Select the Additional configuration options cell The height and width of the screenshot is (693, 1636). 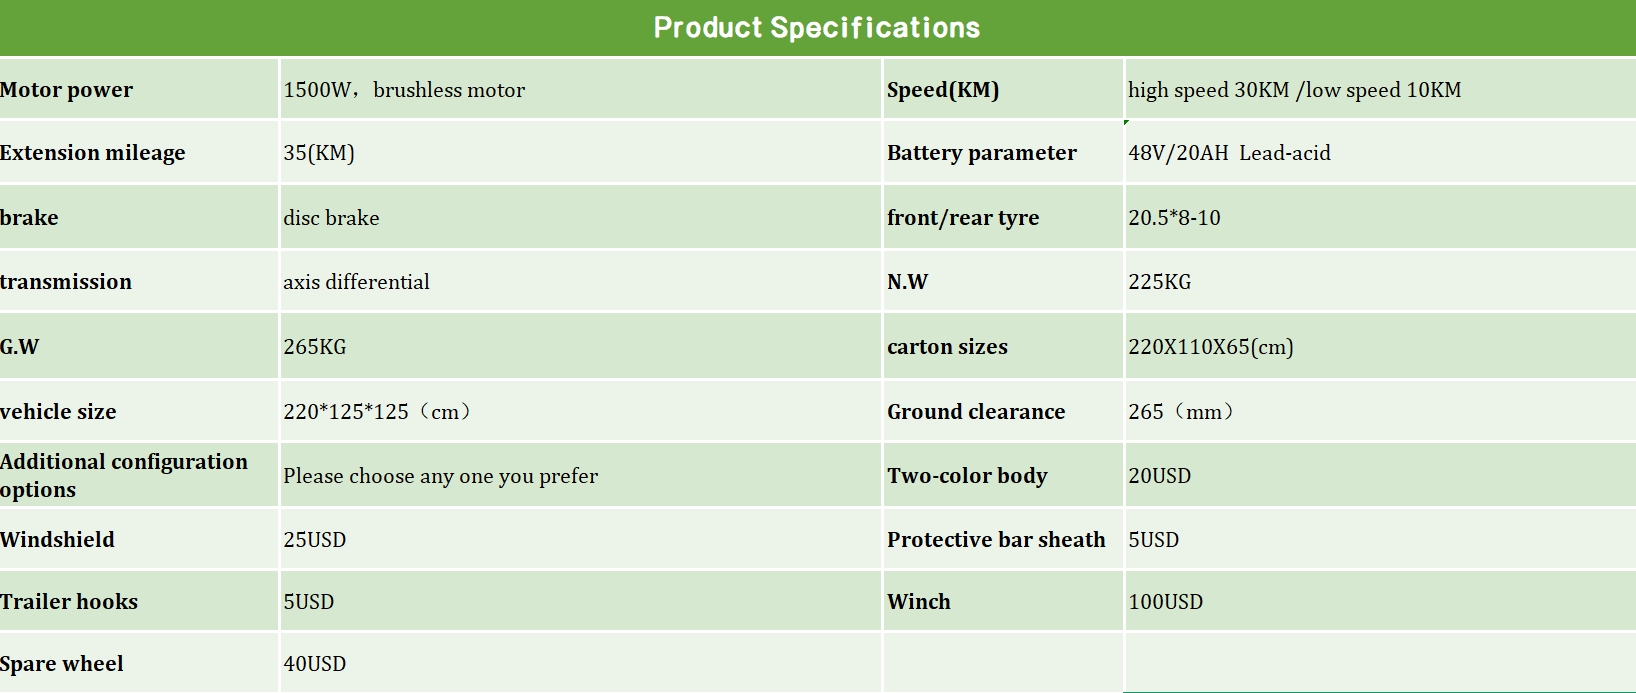(x=124, y=475)
